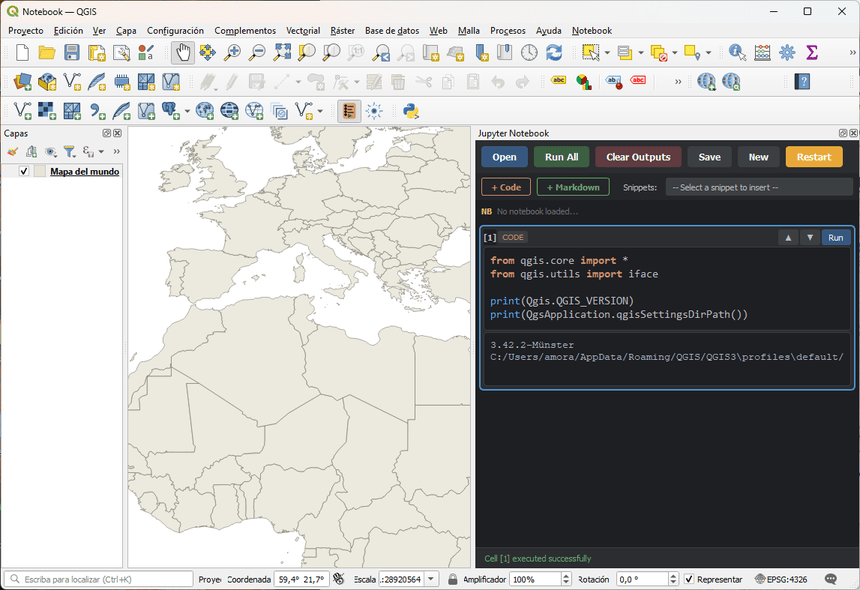Open the Select Features tool dropdown arrow

(607, 53)
